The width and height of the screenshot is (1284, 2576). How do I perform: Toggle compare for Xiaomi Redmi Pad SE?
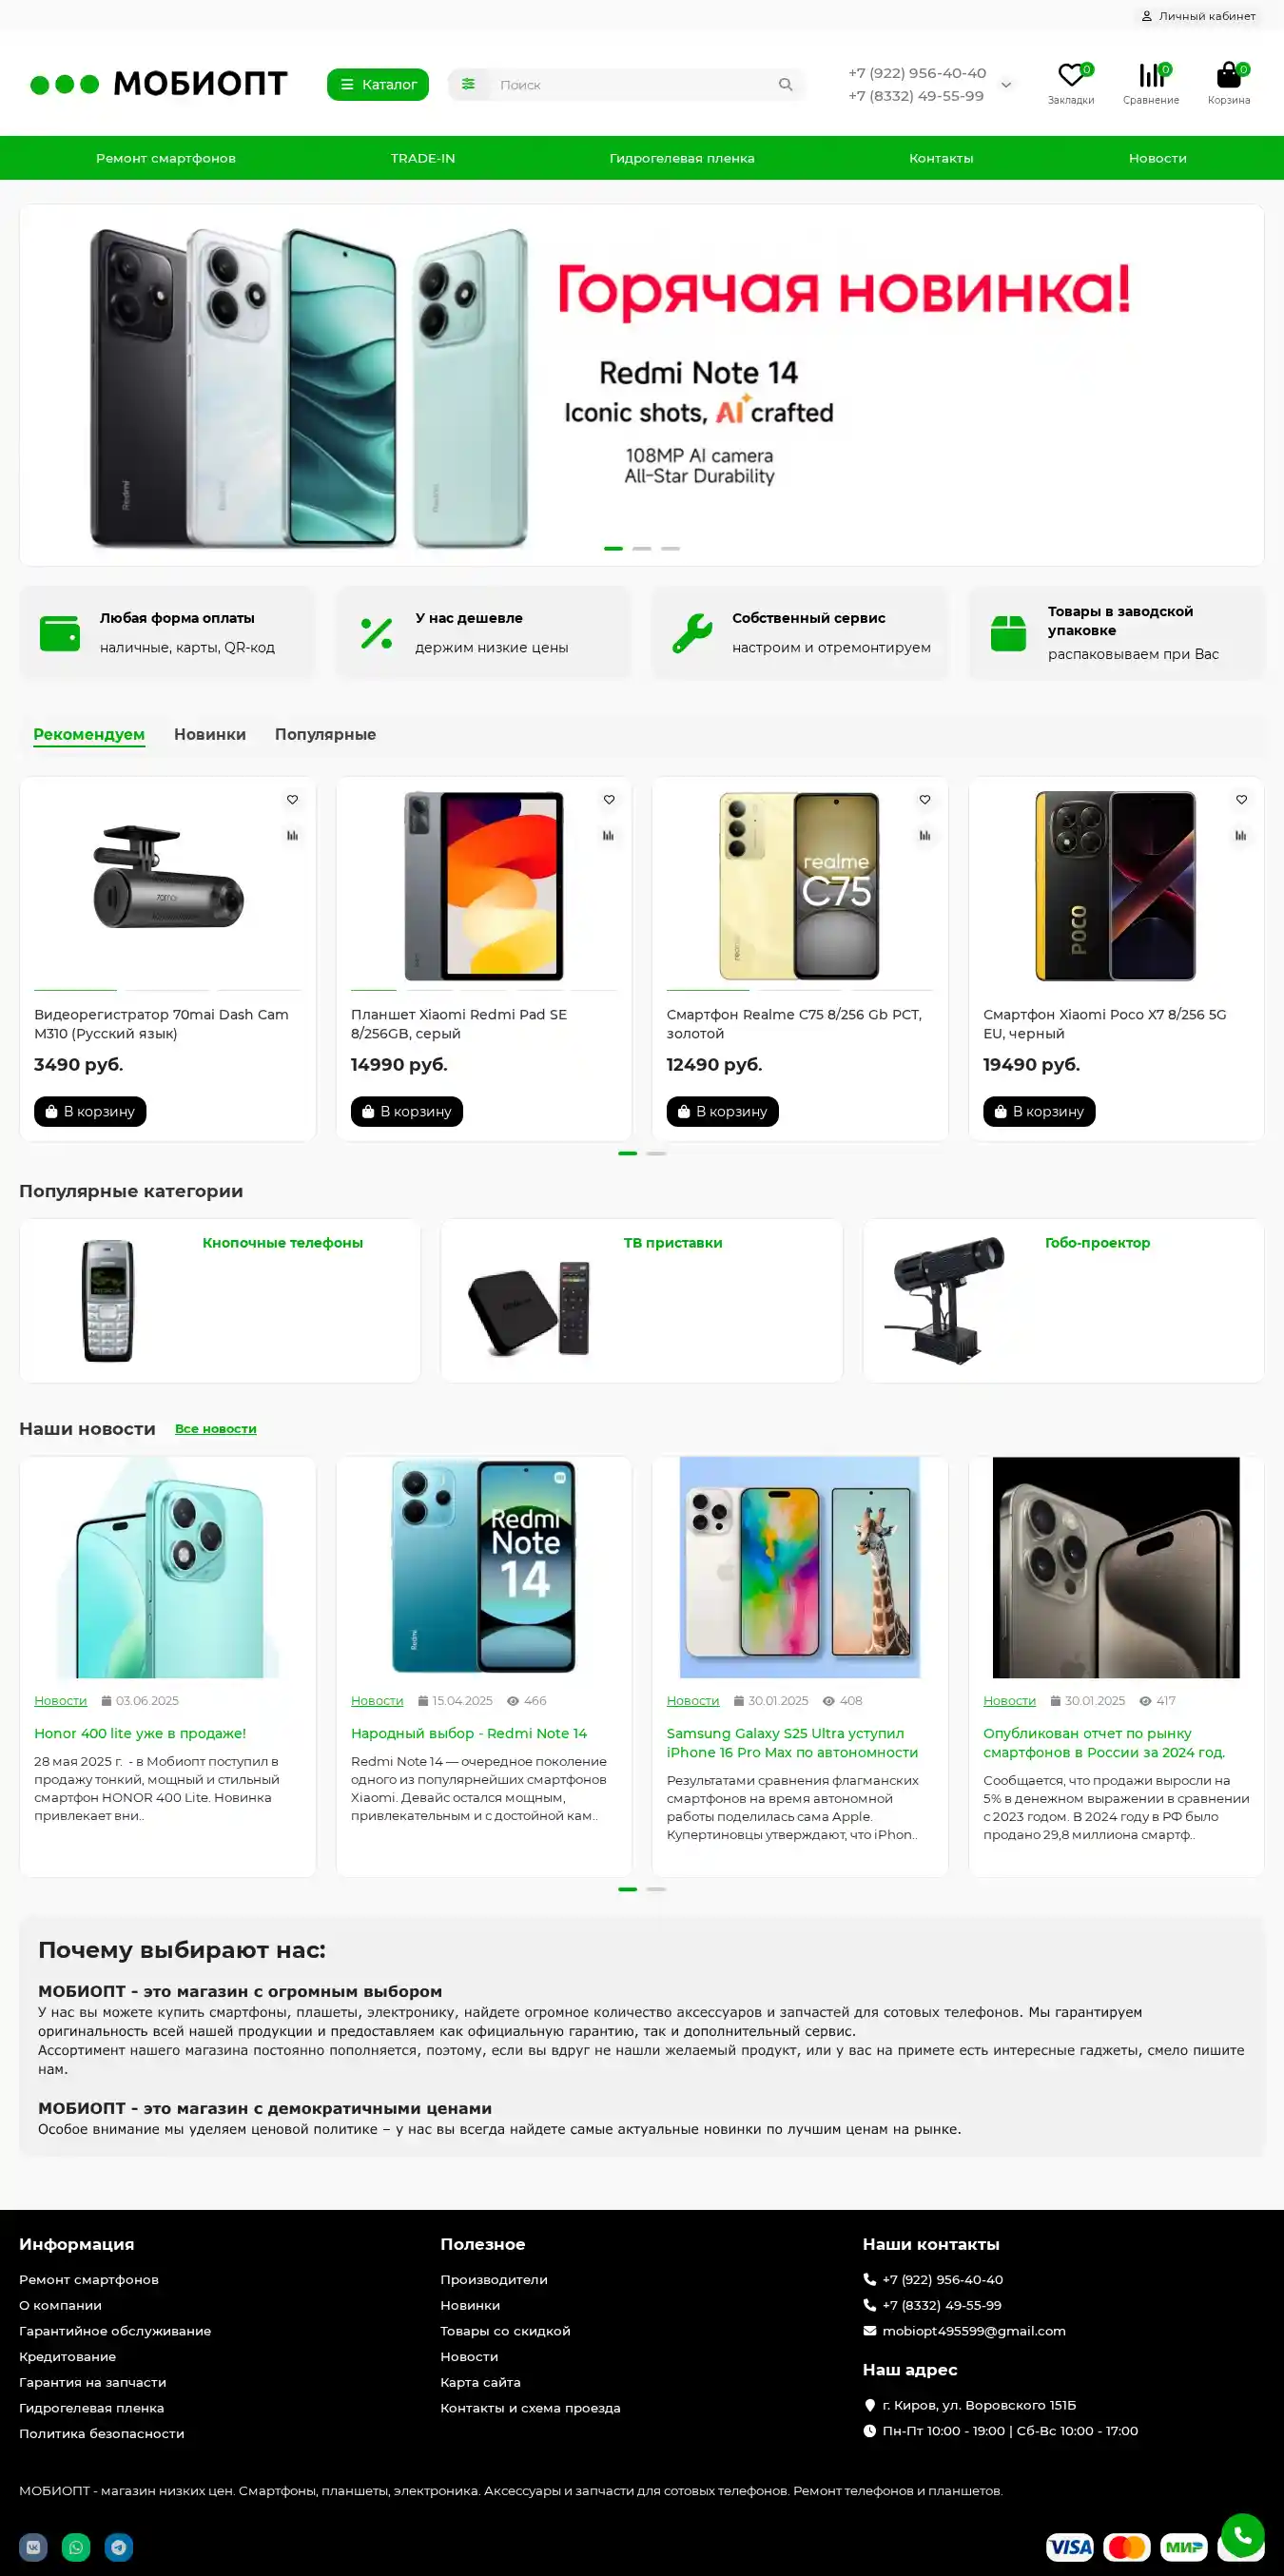608,835
